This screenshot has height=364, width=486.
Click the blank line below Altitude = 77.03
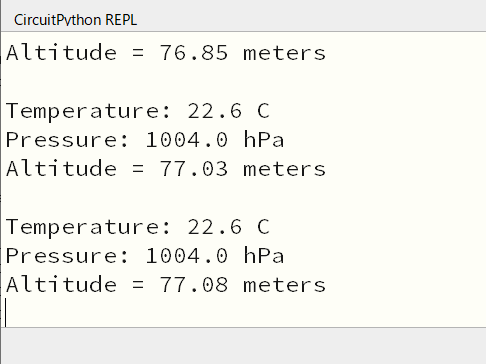[243, 197]
